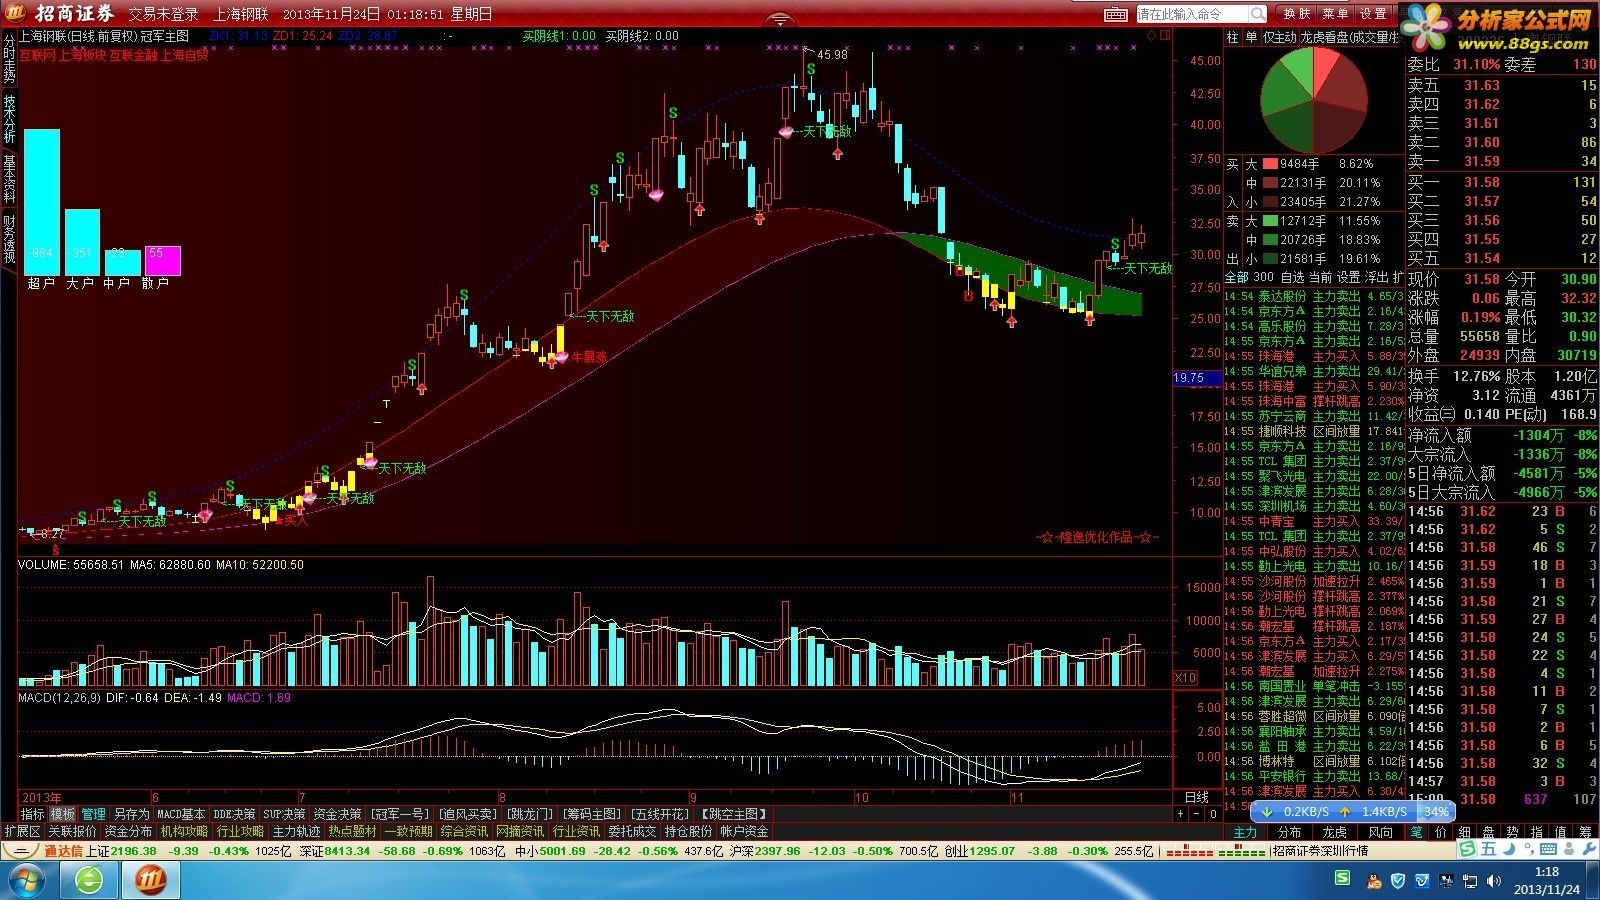Open 主力轨迹 tab
This screenshot has width=1600, height=900.
click(x=297, y=831)
